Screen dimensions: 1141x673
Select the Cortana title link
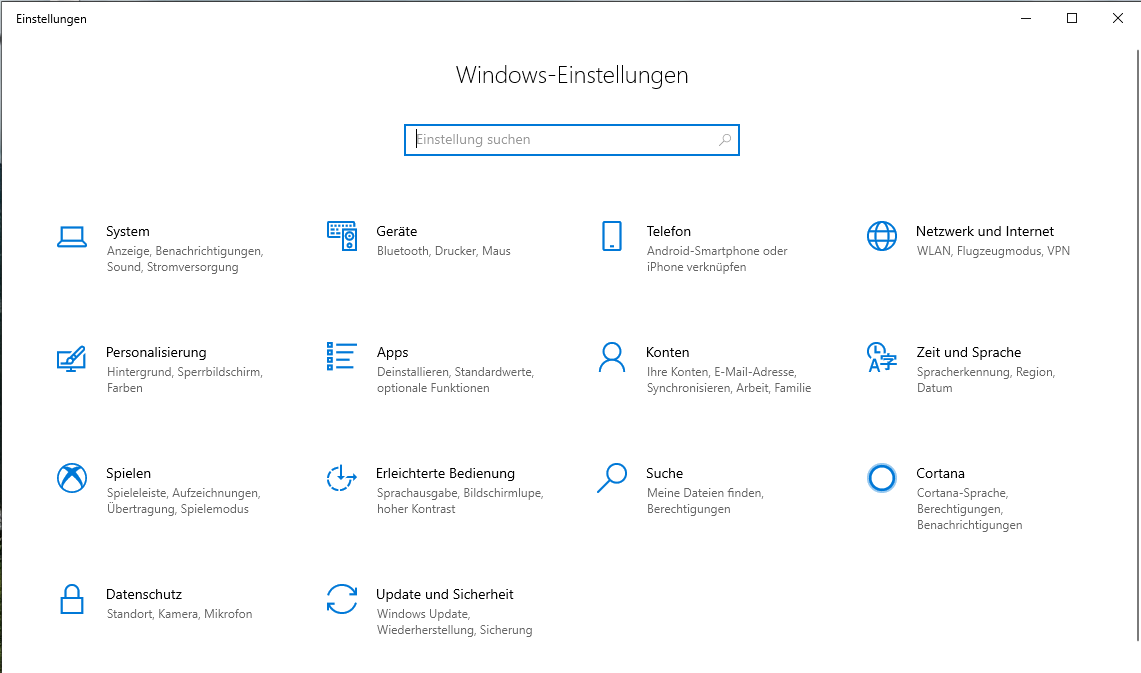pos(940,473)
